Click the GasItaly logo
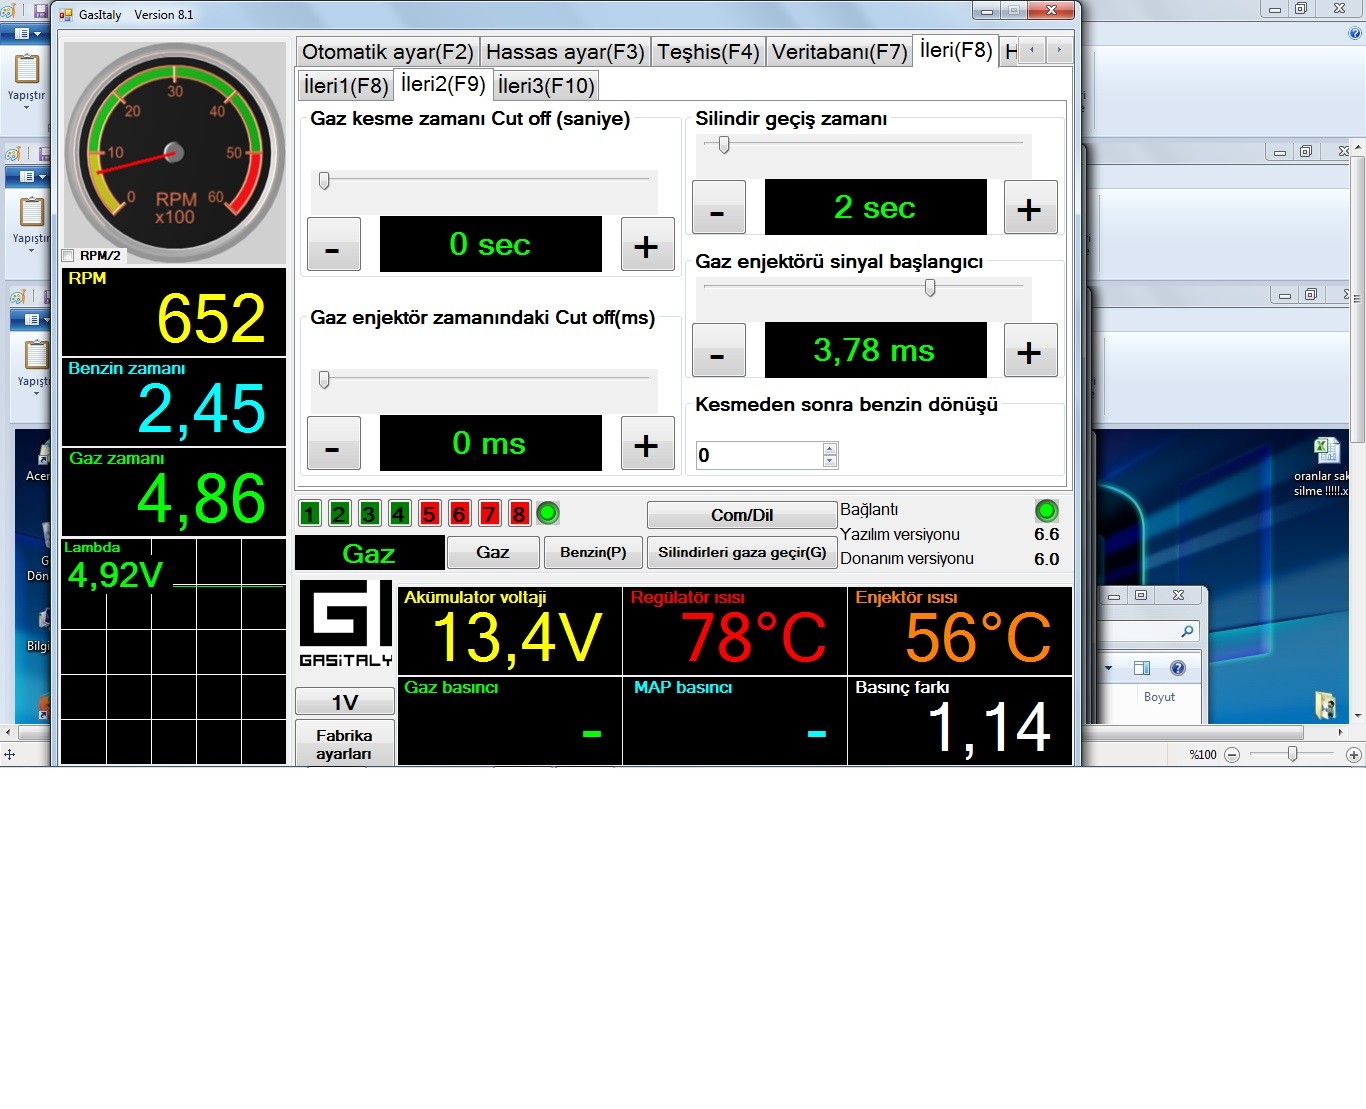Viewport: 1366px width, 1109px height. (x=345, y=623)
